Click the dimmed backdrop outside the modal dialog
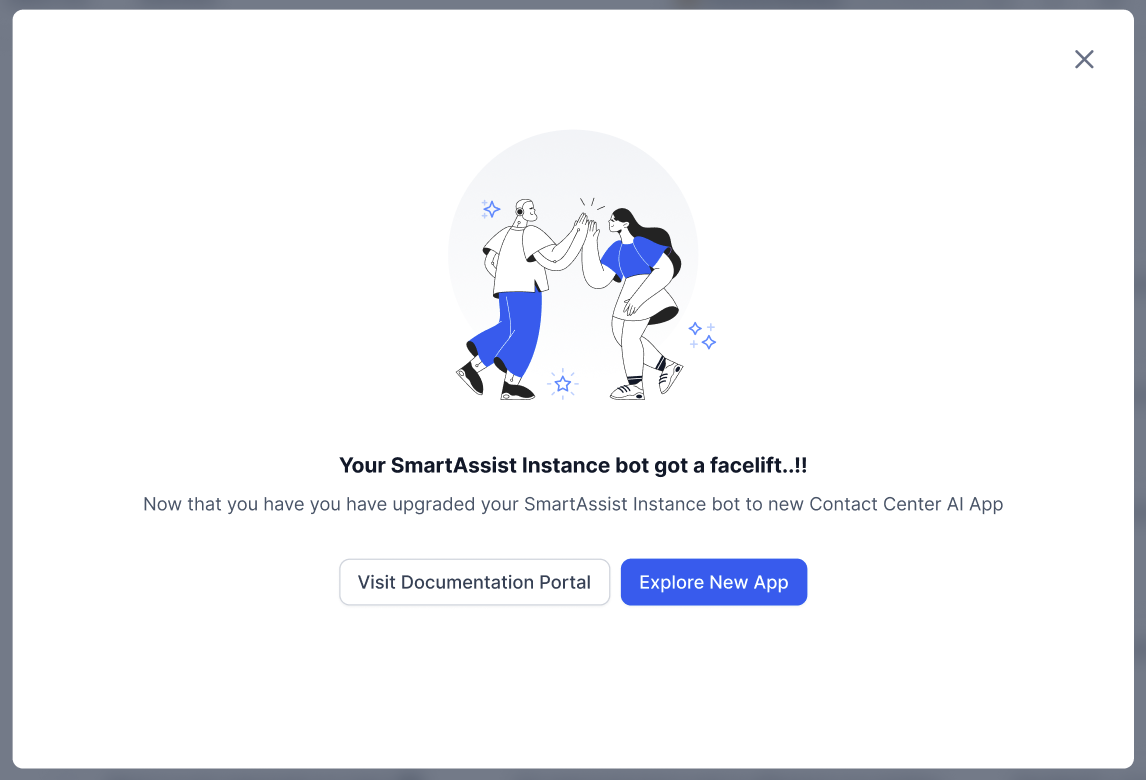Screen dimensions: 1146x780 [5, 400]
